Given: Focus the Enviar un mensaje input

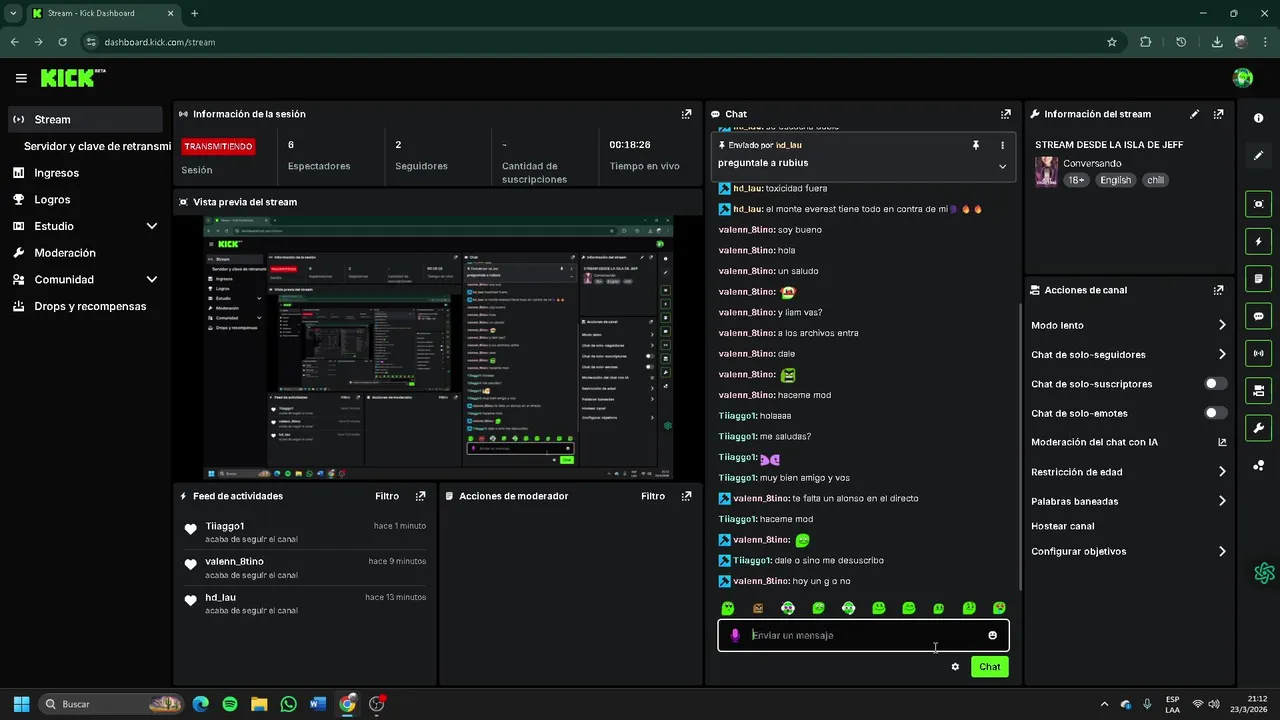Looking at the screenshot, I should pos(865,635).
